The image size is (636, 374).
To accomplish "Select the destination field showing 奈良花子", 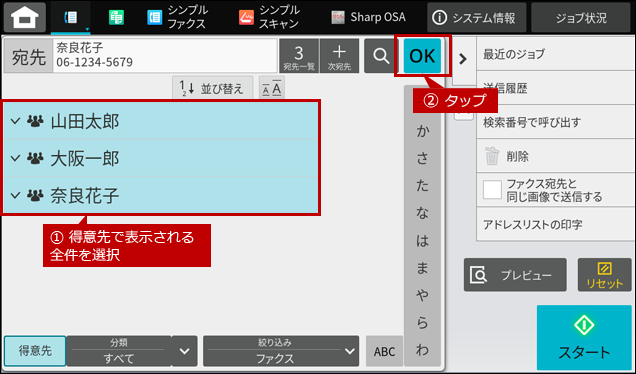I will (x=165, y=56).
